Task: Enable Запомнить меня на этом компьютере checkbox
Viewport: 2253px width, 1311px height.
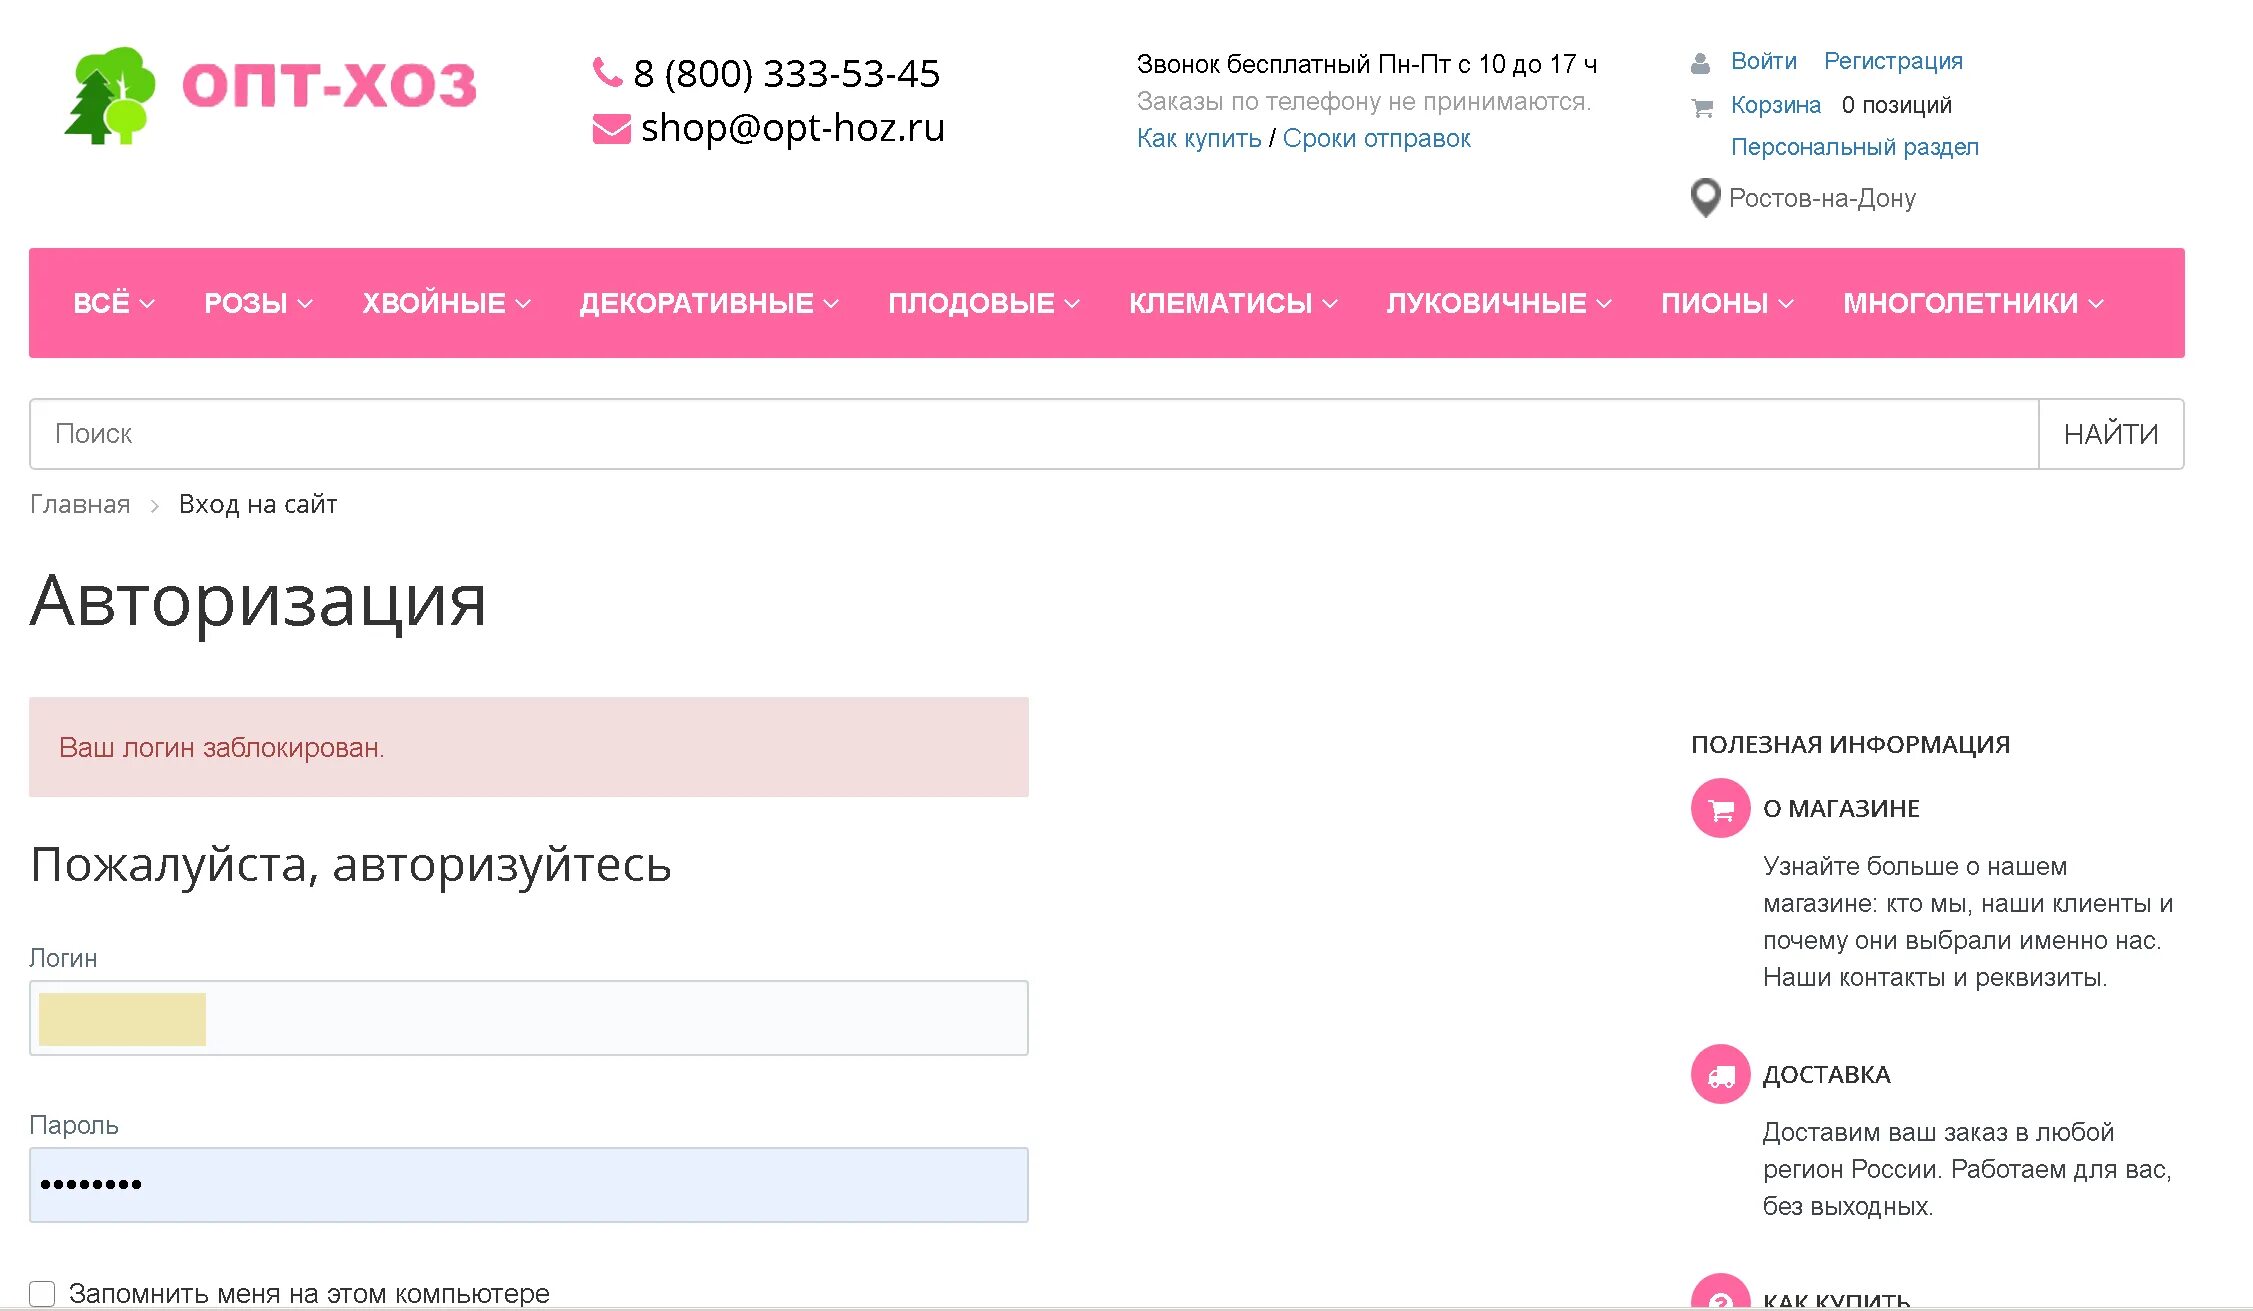Action: tap(42, 1293)
